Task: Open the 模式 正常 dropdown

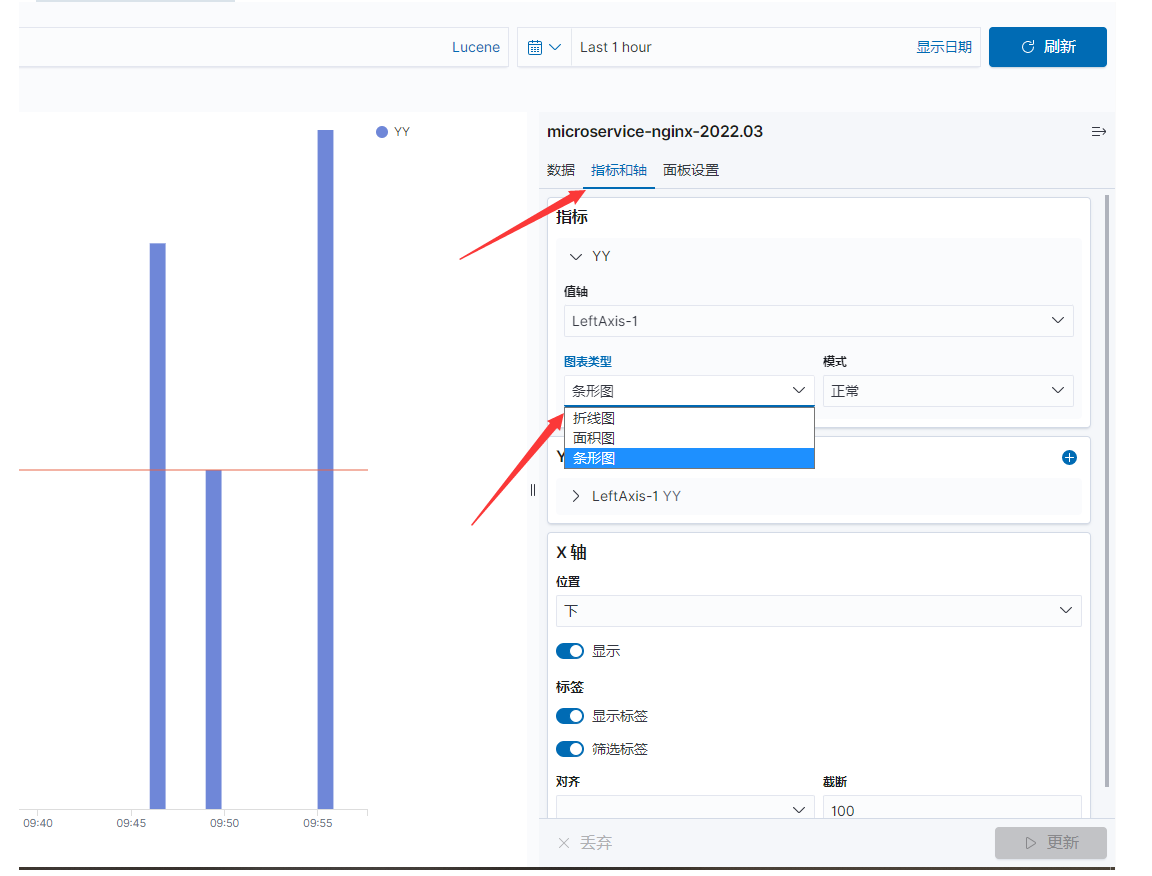Action: tap(948, 391)
